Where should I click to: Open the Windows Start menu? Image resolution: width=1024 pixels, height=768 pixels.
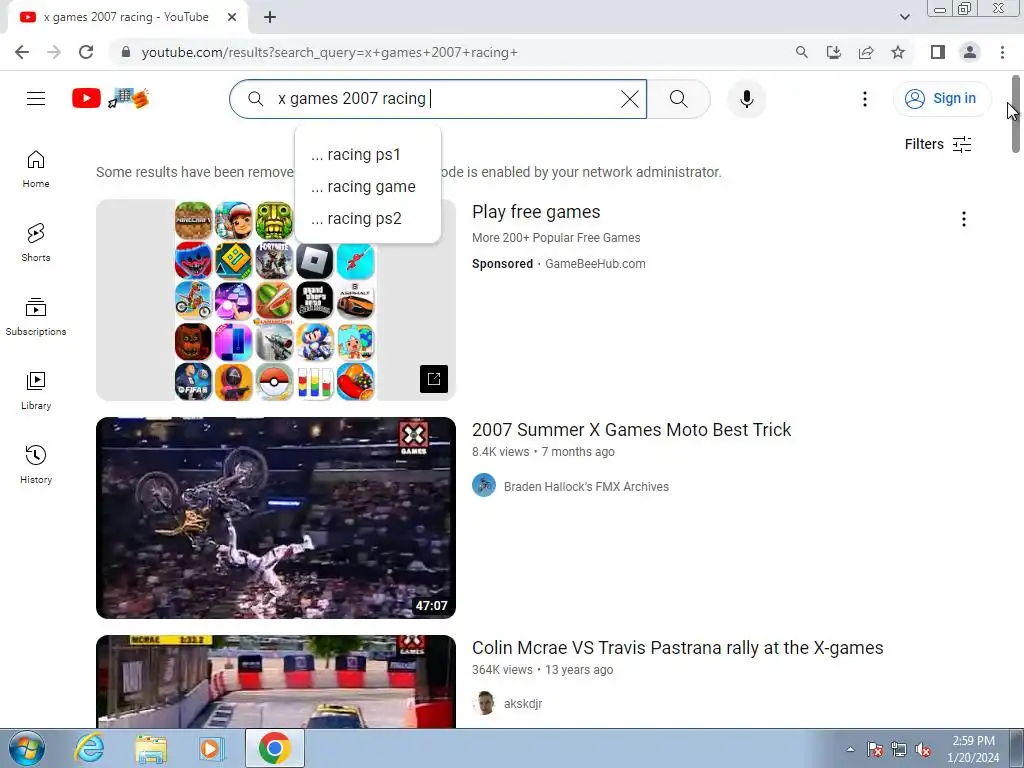coord(26,748)
